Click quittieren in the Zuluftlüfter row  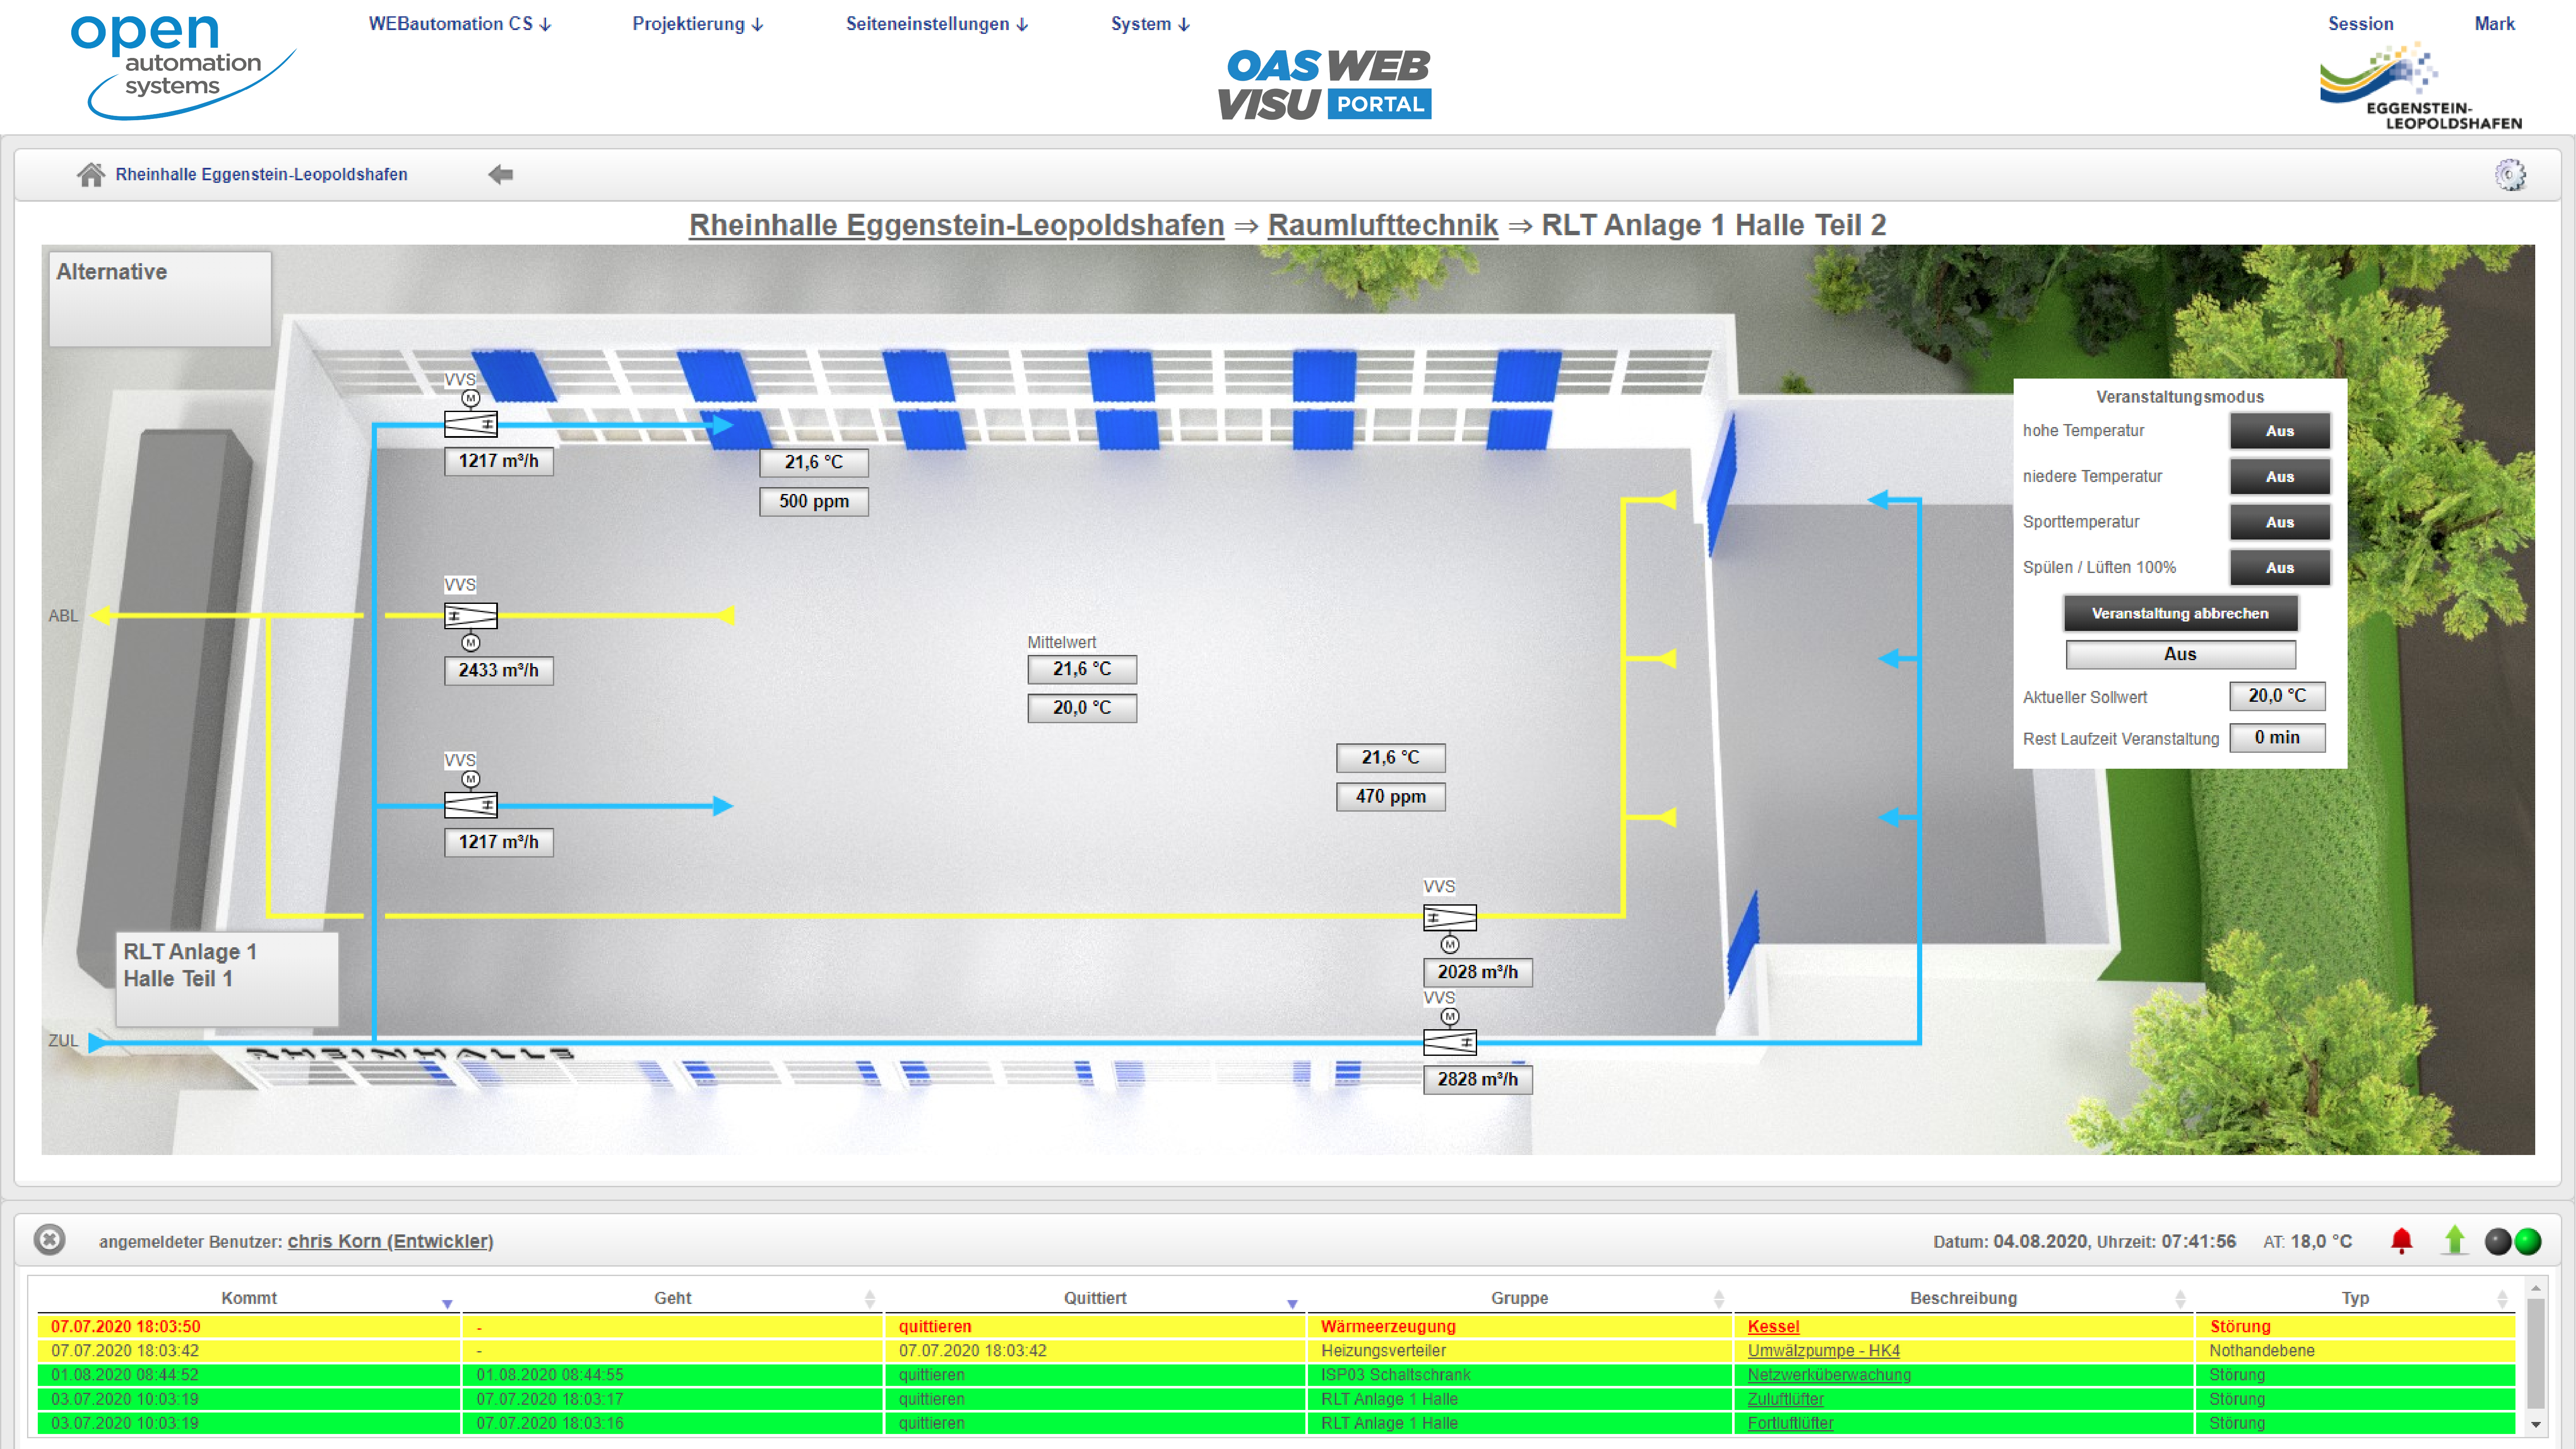(x=931, y=1399)
